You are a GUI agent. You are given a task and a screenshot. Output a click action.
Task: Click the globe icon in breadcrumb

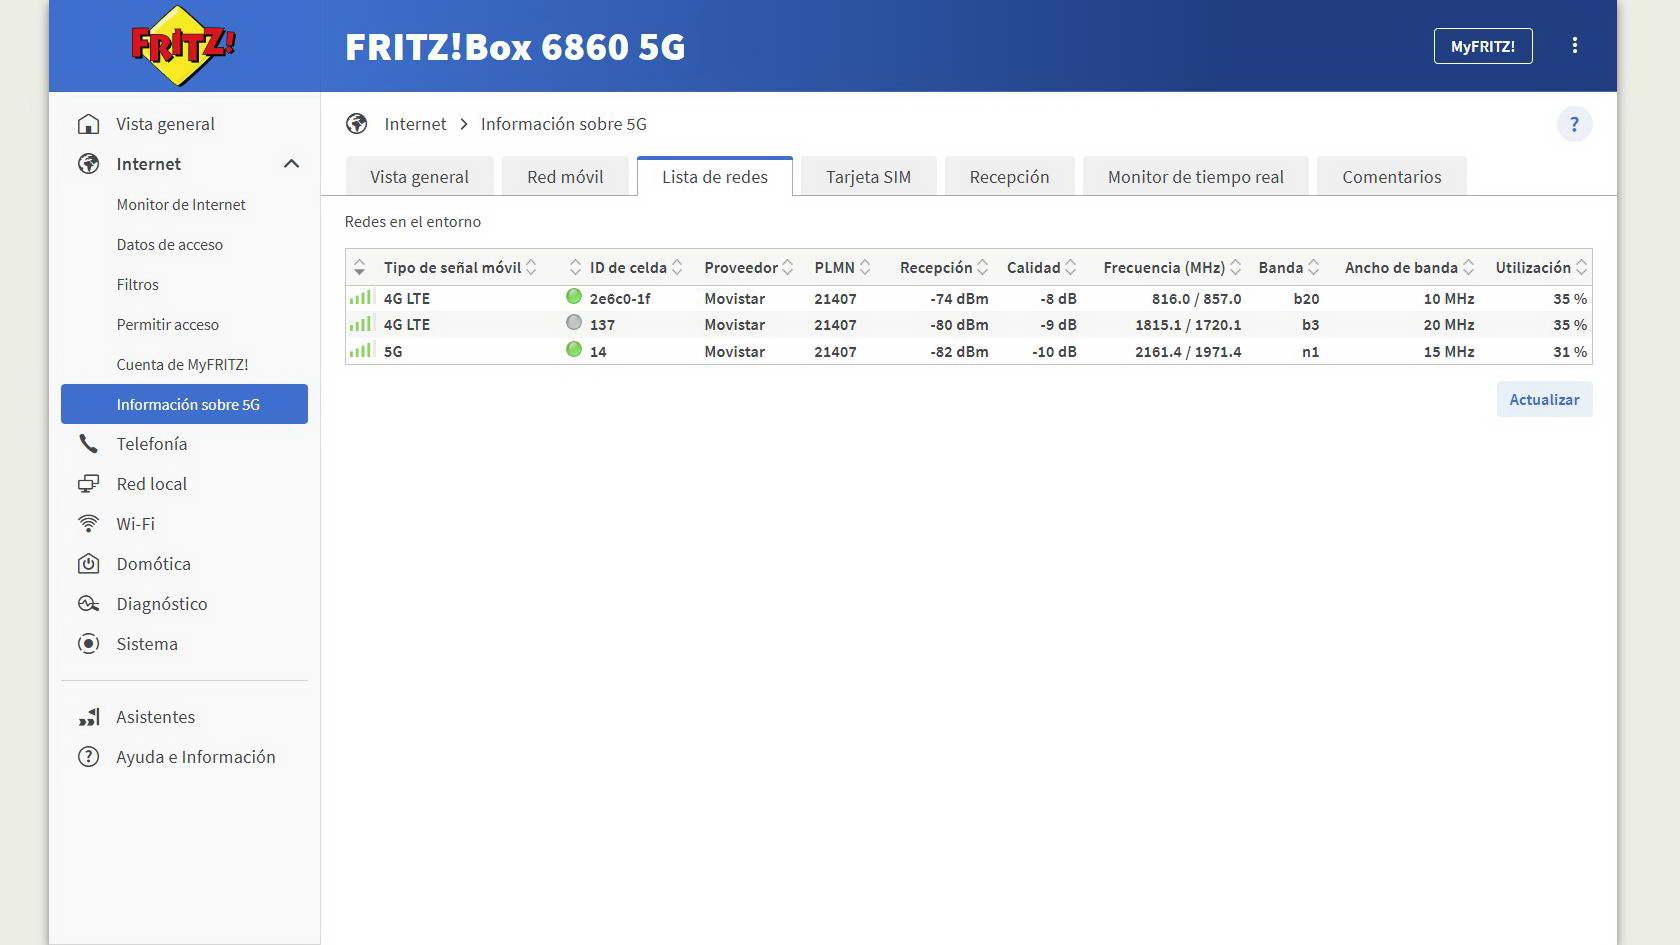[x=357, y=124]
